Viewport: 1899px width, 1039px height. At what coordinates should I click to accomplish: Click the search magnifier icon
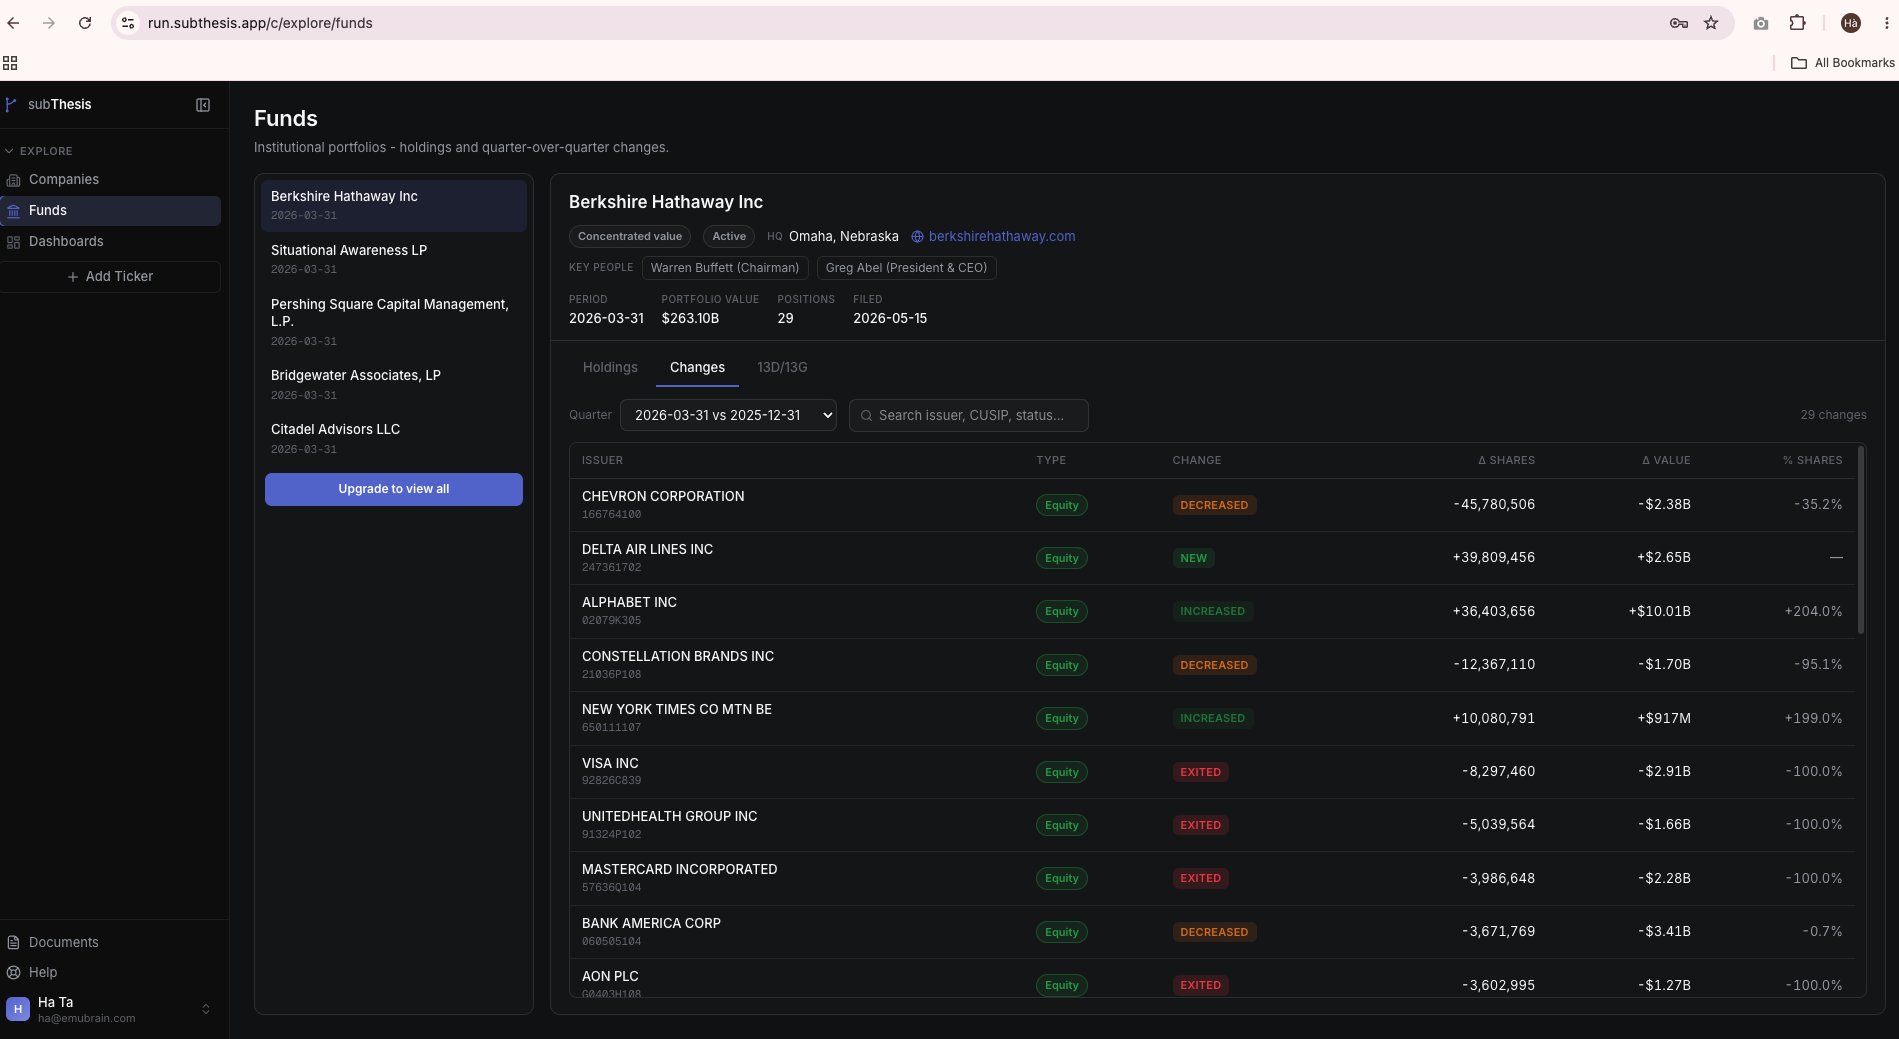coord(866,416)
